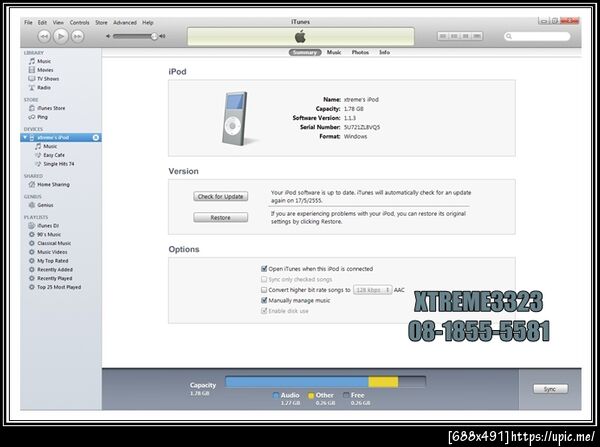
Task: Open the File menu
Action: coord(28,23)
